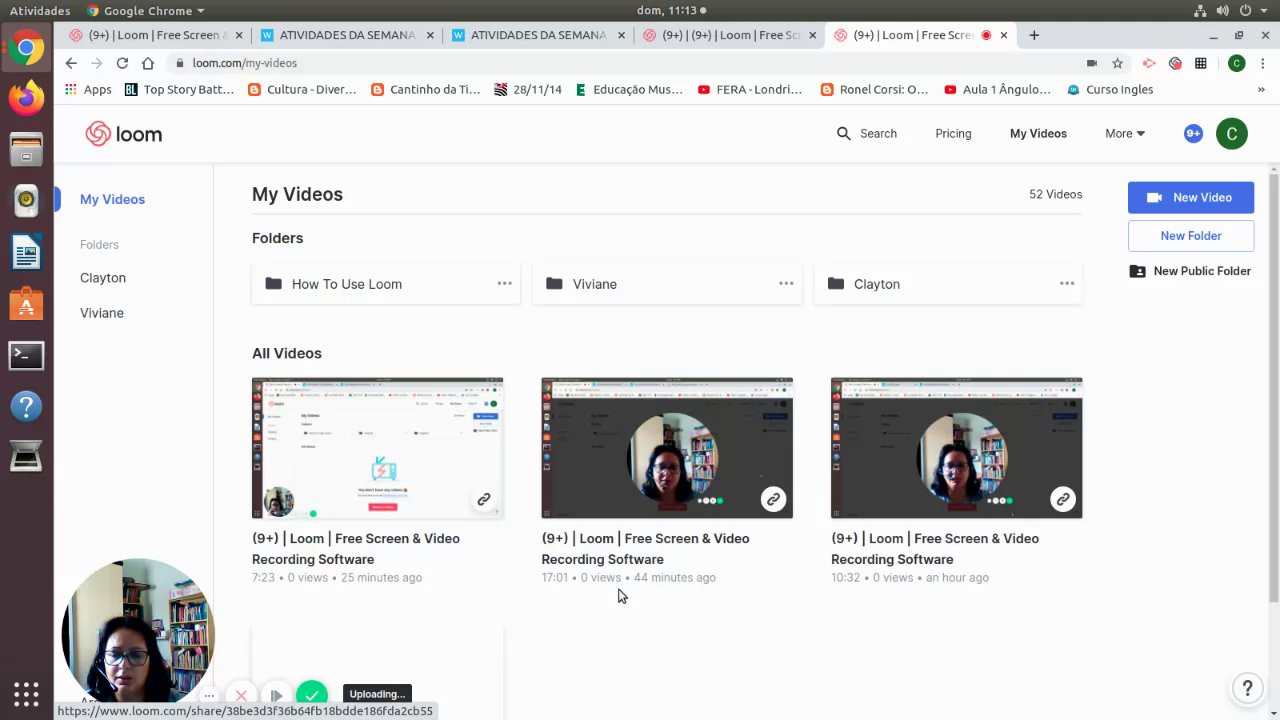The height and width of the screenshot is (720, 1280).
Task: Switch to the (9+) | (9+) | Loom tab
Action: click(x=729, y=35)
